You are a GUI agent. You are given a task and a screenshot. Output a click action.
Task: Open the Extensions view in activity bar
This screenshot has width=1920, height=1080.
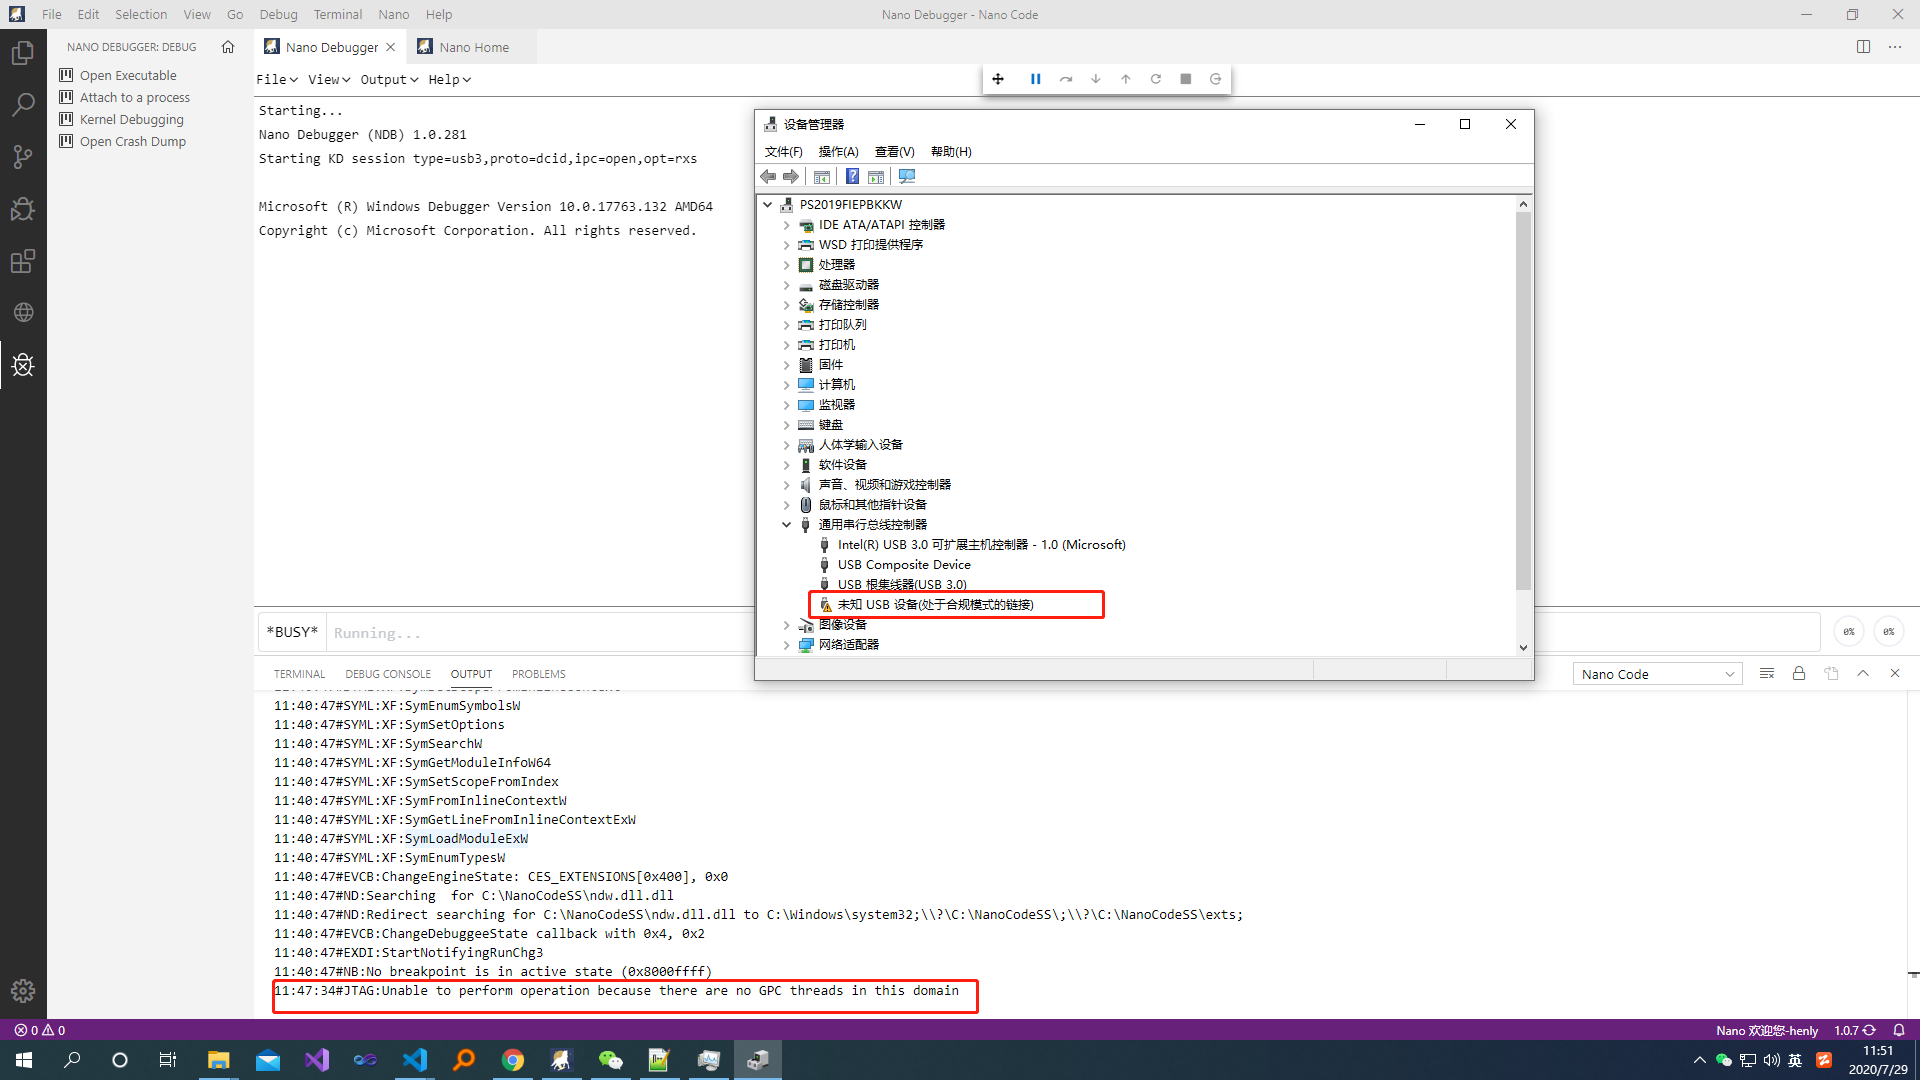tap(23, 261)
